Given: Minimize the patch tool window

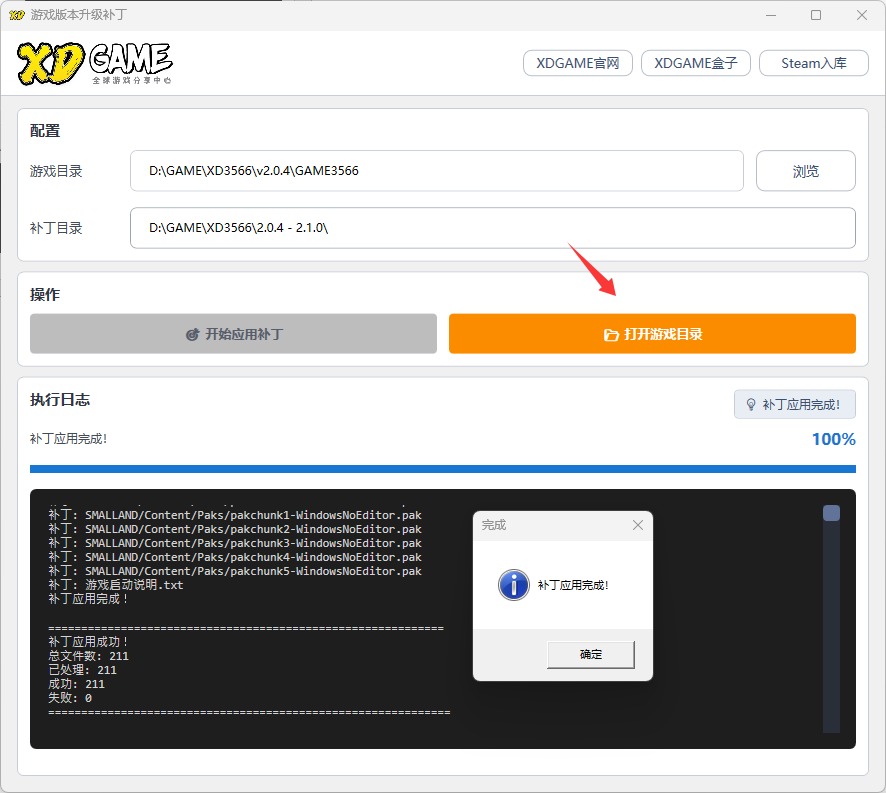Looking at the screenshot, I should click(x=770, y=15).
